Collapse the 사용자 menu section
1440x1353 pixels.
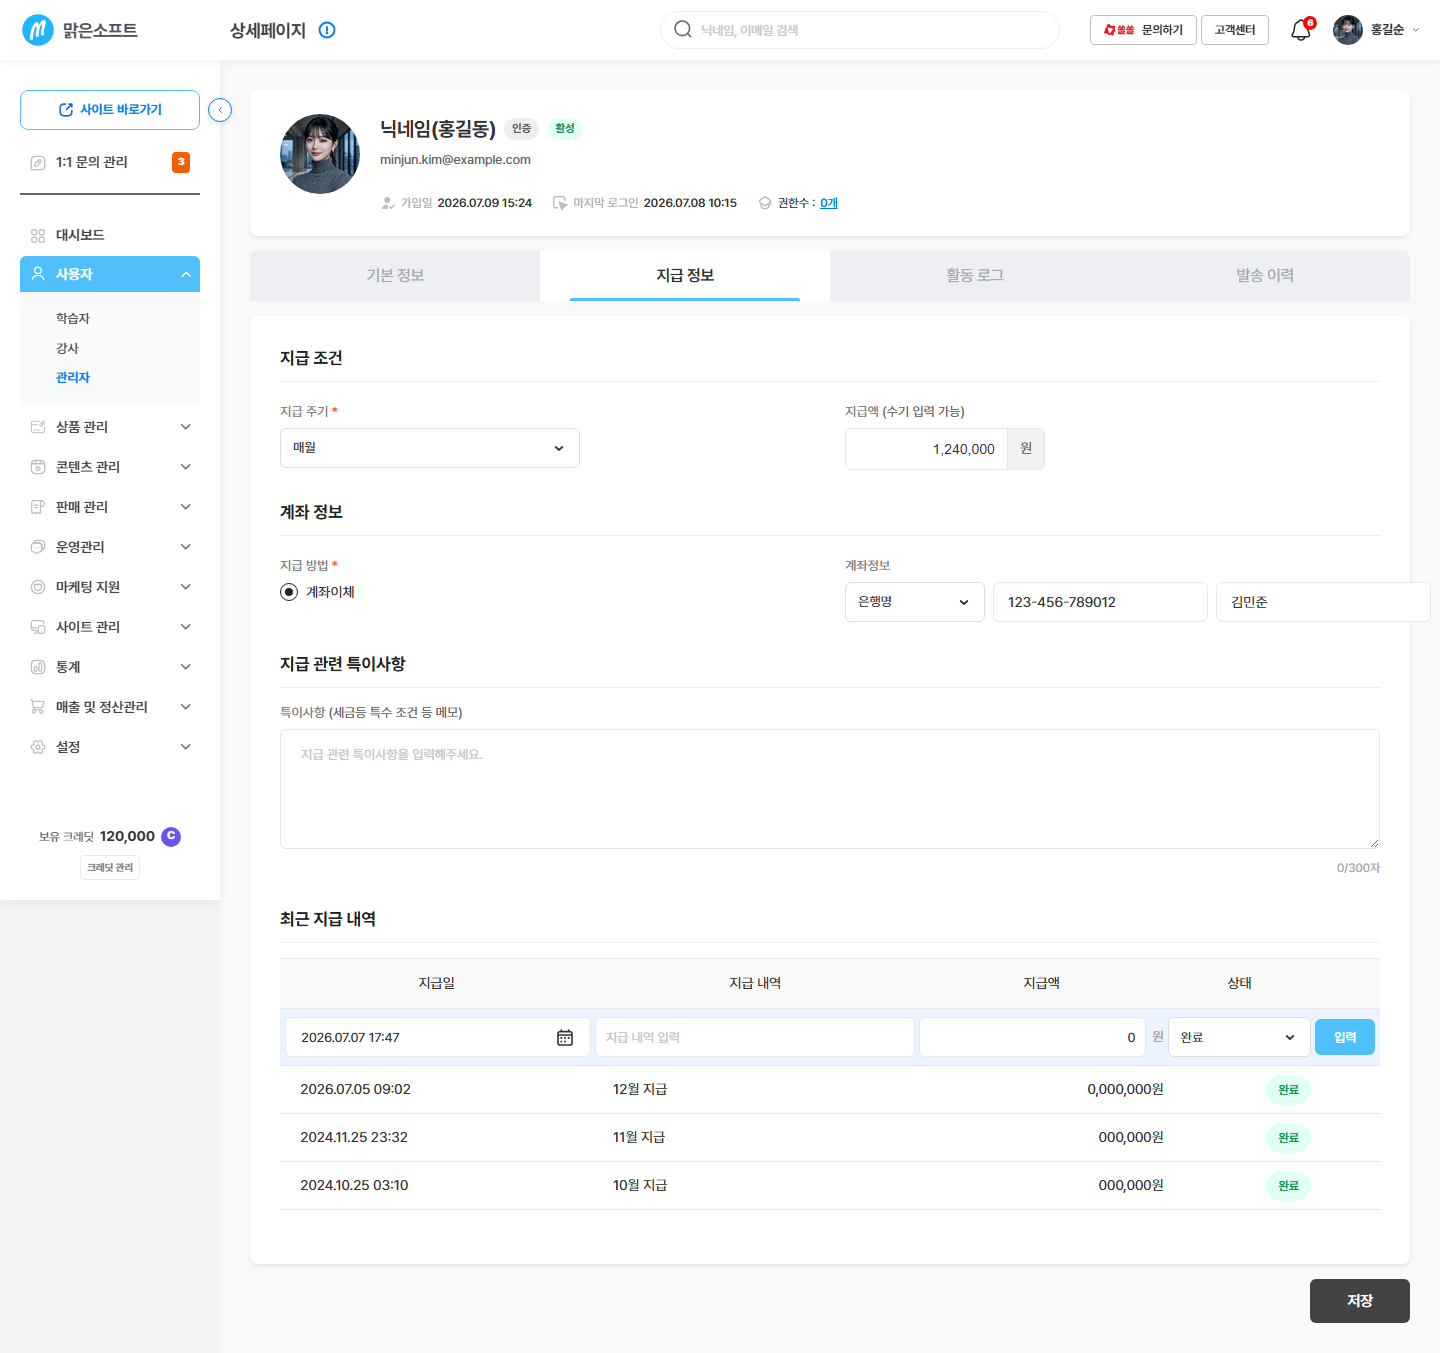(186, 274)
